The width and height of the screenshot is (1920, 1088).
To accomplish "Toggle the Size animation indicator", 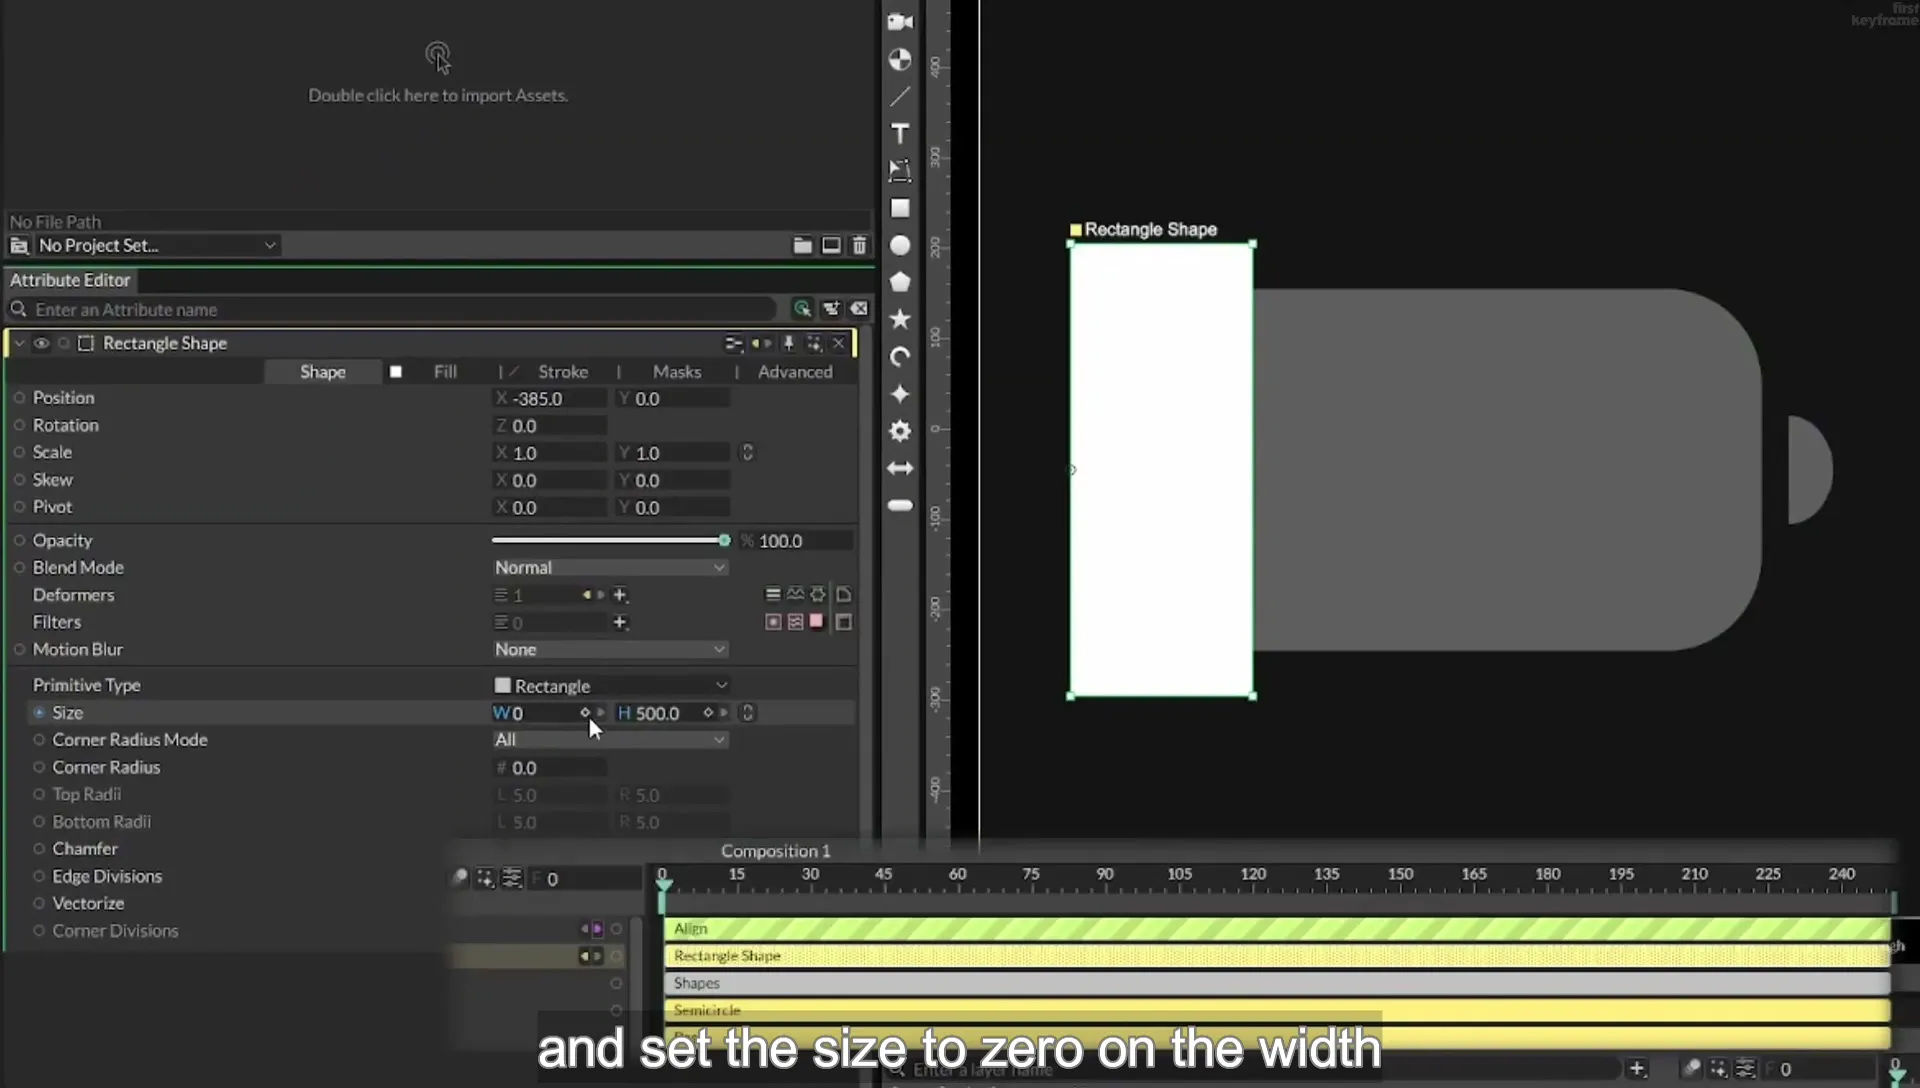I will pyautogui.click(x=39, y=713).
